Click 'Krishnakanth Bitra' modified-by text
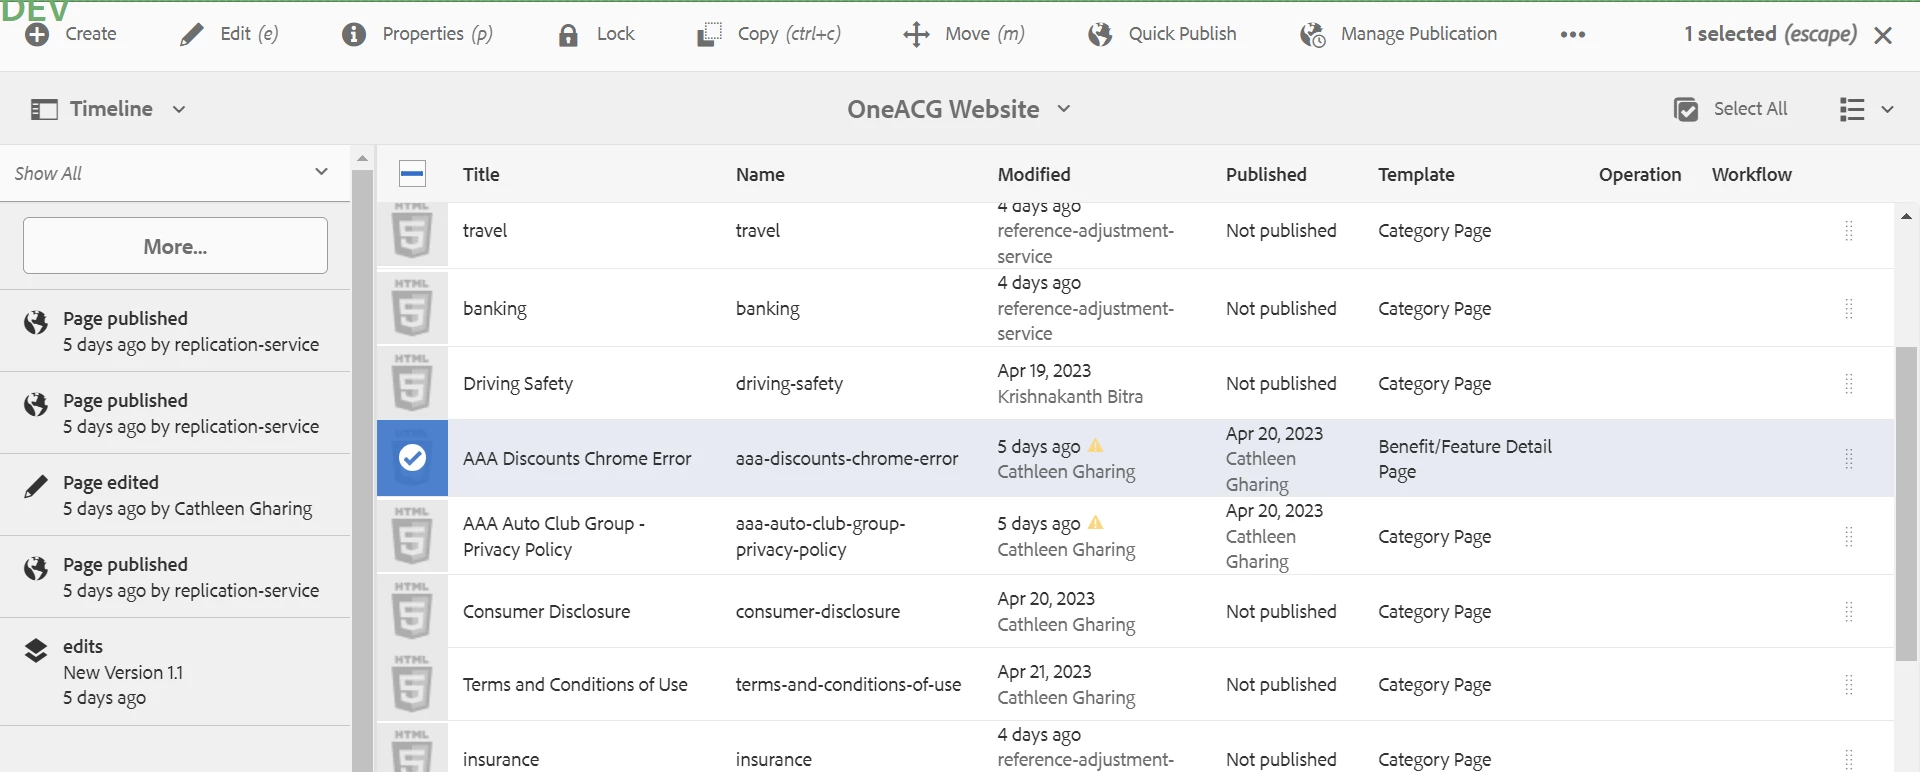1920x772 pixels. tap(1070, 396)
